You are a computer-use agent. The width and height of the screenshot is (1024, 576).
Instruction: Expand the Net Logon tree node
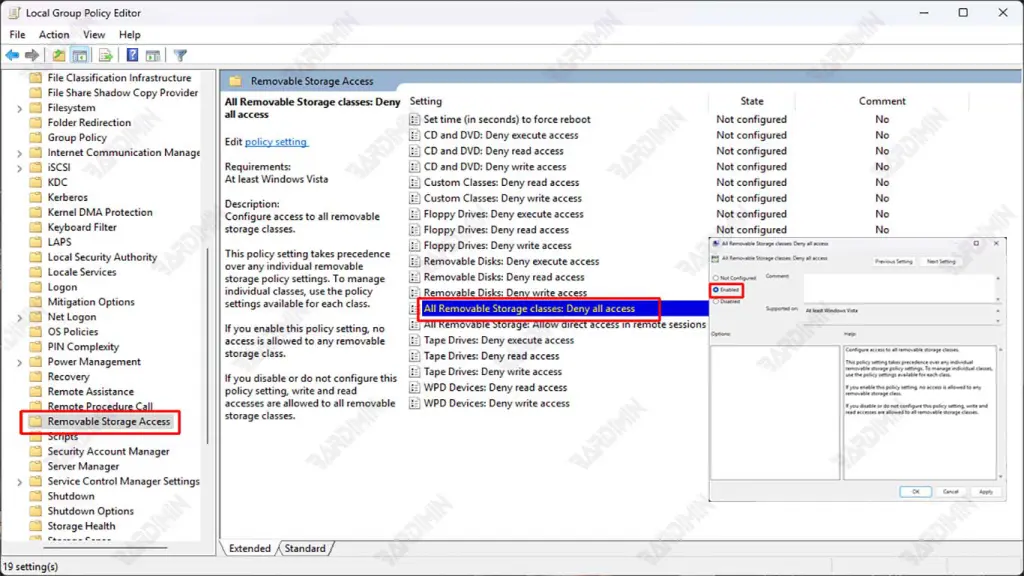[20, 318]
